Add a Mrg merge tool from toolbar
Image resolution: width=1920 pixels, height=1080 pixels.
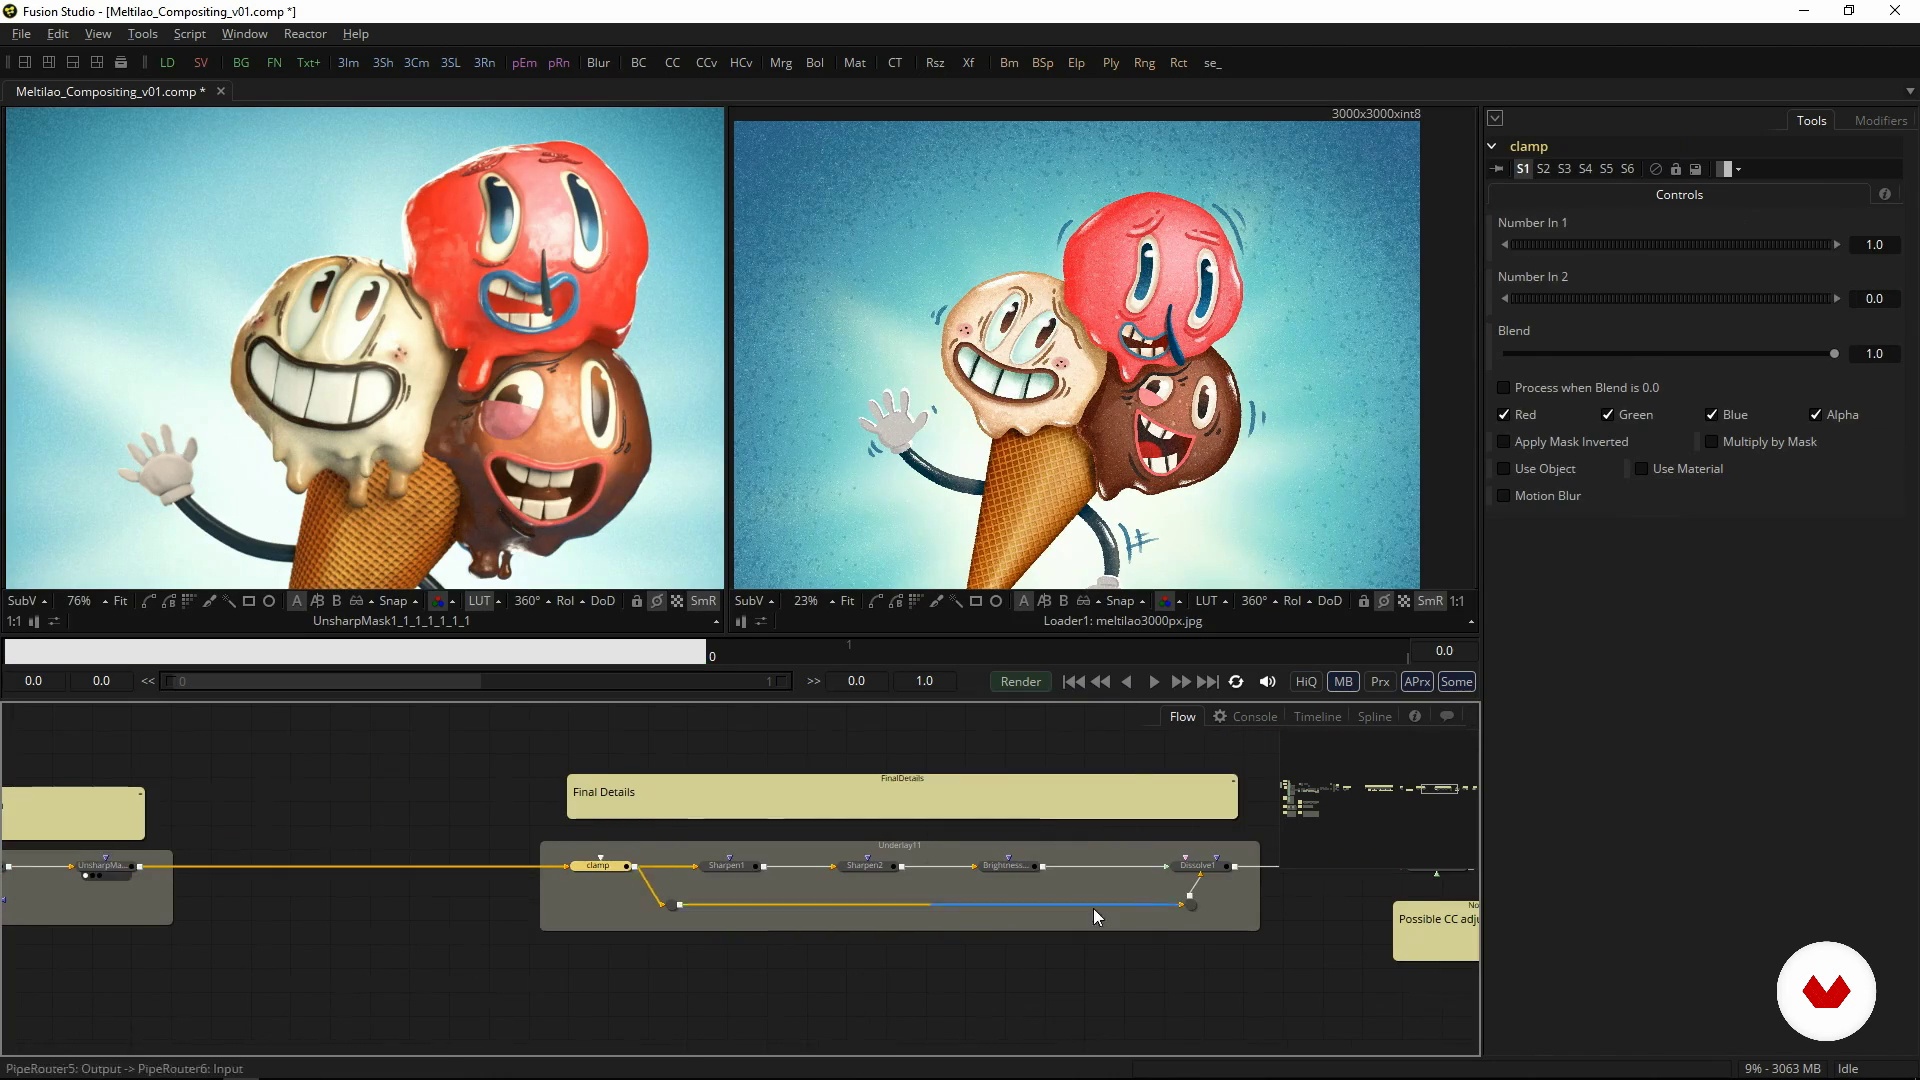point(781,62)
